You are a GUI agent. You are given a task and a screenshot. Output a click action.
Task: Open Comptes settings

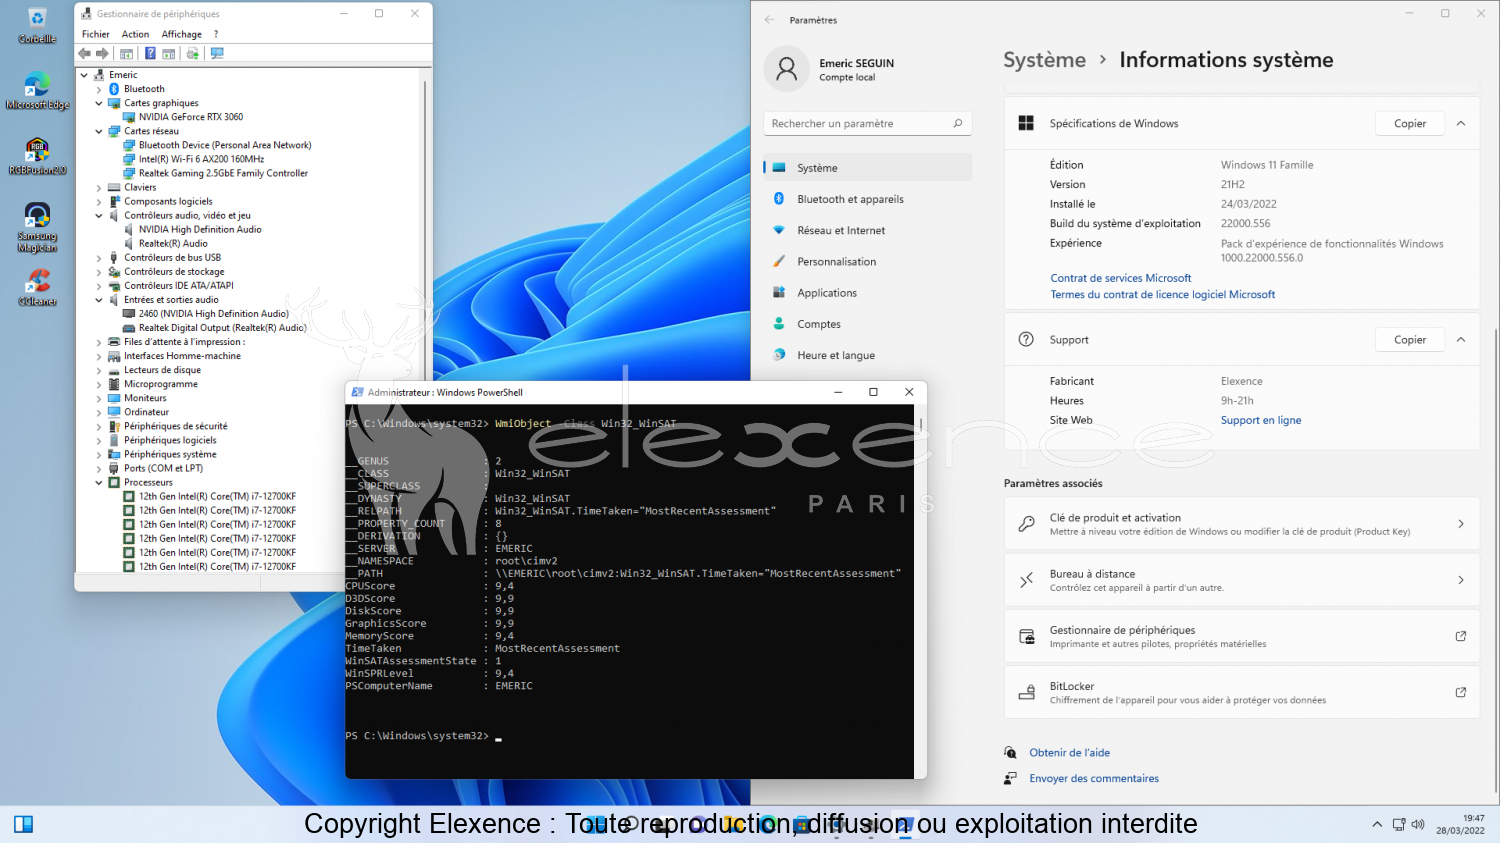[867, 324]
